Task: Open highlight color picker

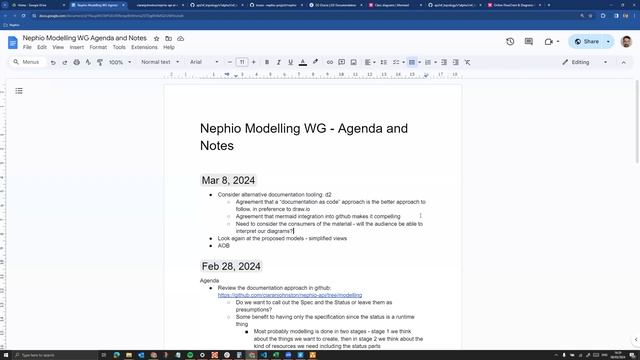Action: point(315,62)
